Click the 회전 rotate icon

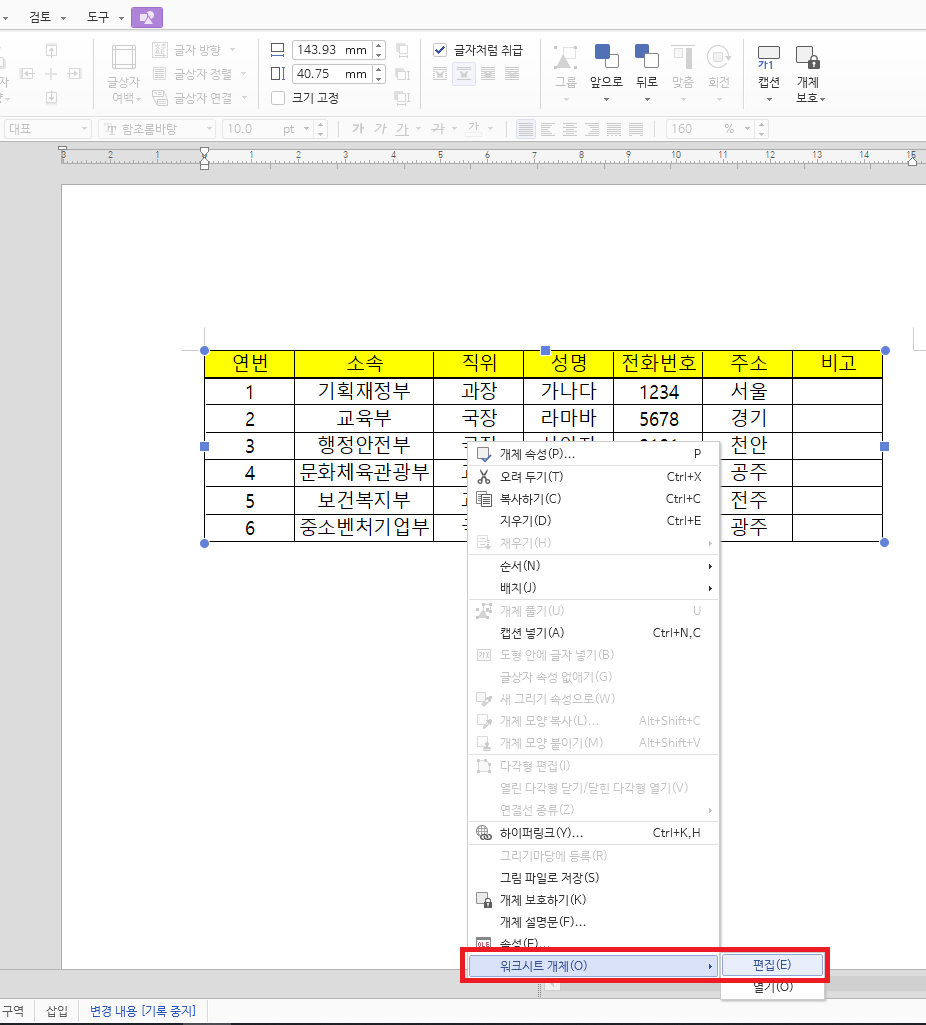click(x=718, y=58)
